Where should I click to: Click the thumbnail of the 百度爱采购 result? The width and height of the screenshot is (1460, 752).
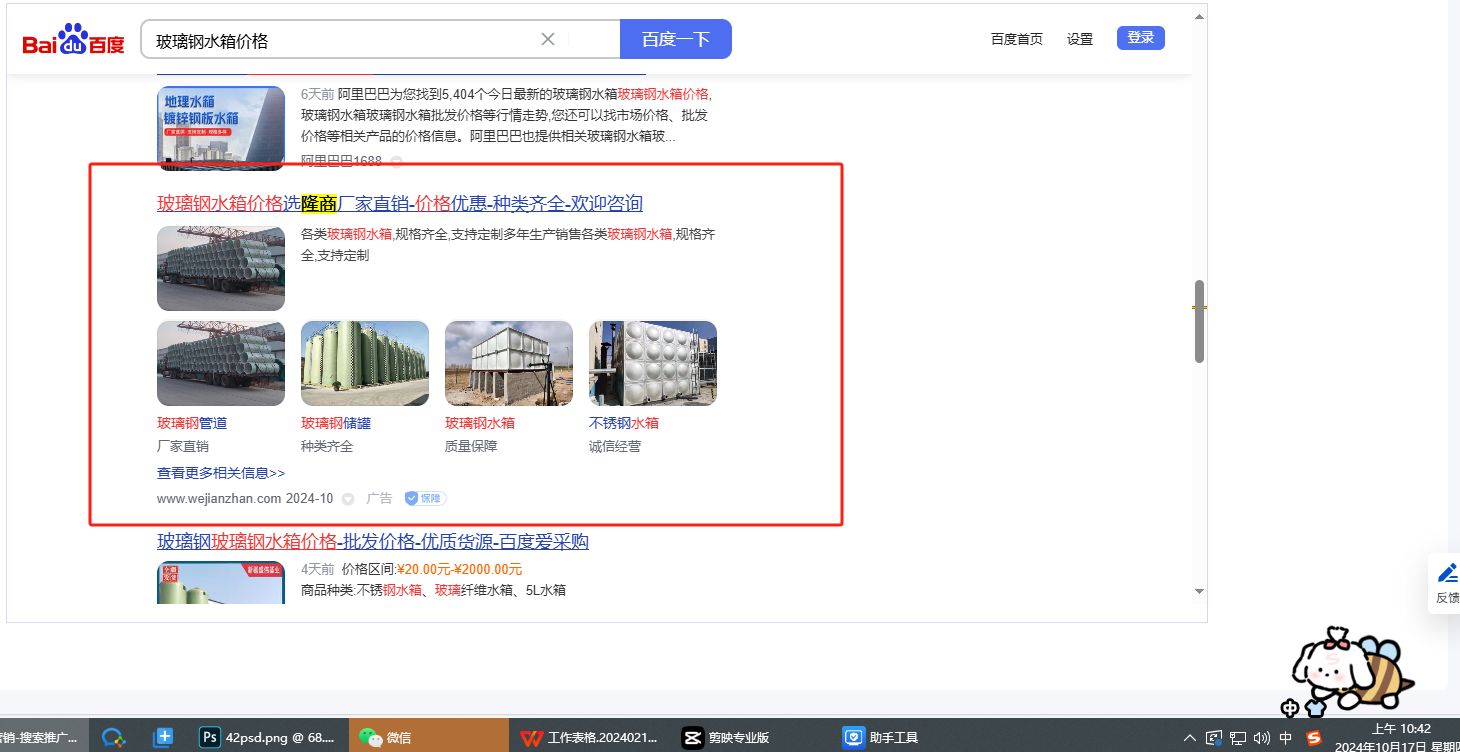coord(221,583)
